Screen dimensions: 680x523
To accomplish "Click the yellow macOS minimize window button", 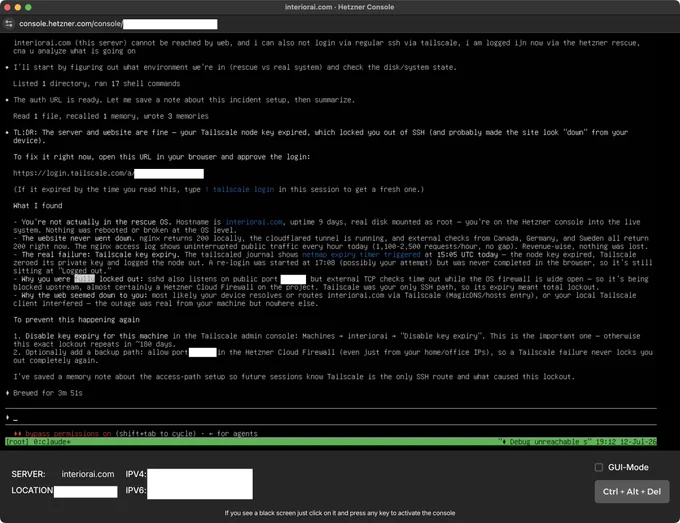I will (18, 7).
